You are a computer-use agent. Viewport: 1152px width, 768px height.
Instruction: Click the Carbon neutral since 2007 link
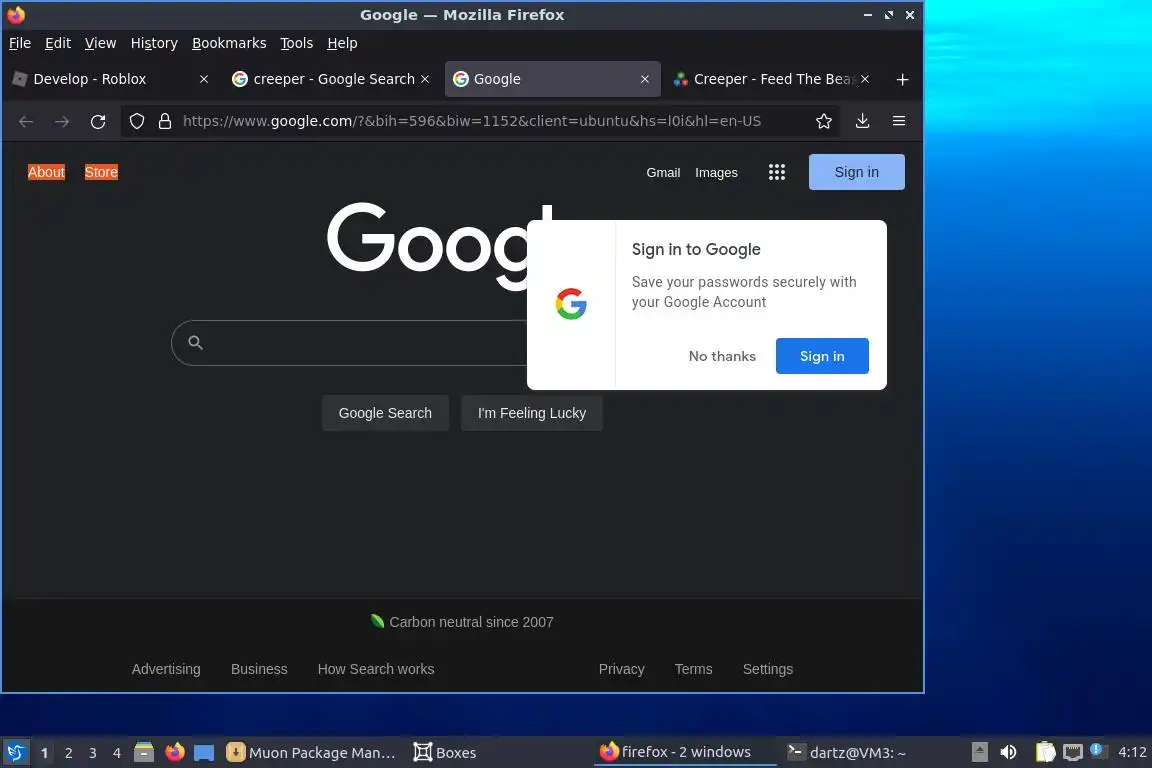click(x=462, y=622)
